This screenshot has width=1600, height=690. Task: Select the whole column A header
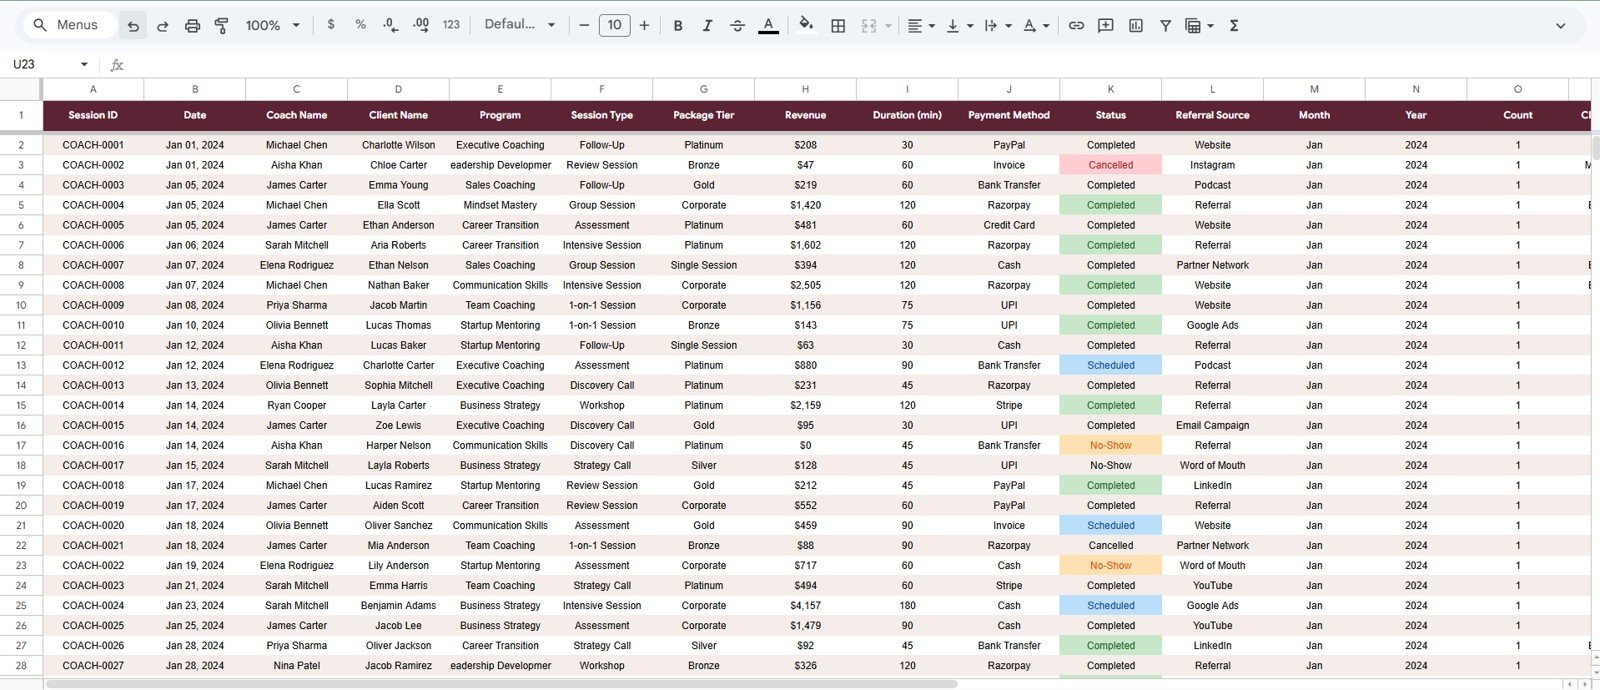pos(93,89)
